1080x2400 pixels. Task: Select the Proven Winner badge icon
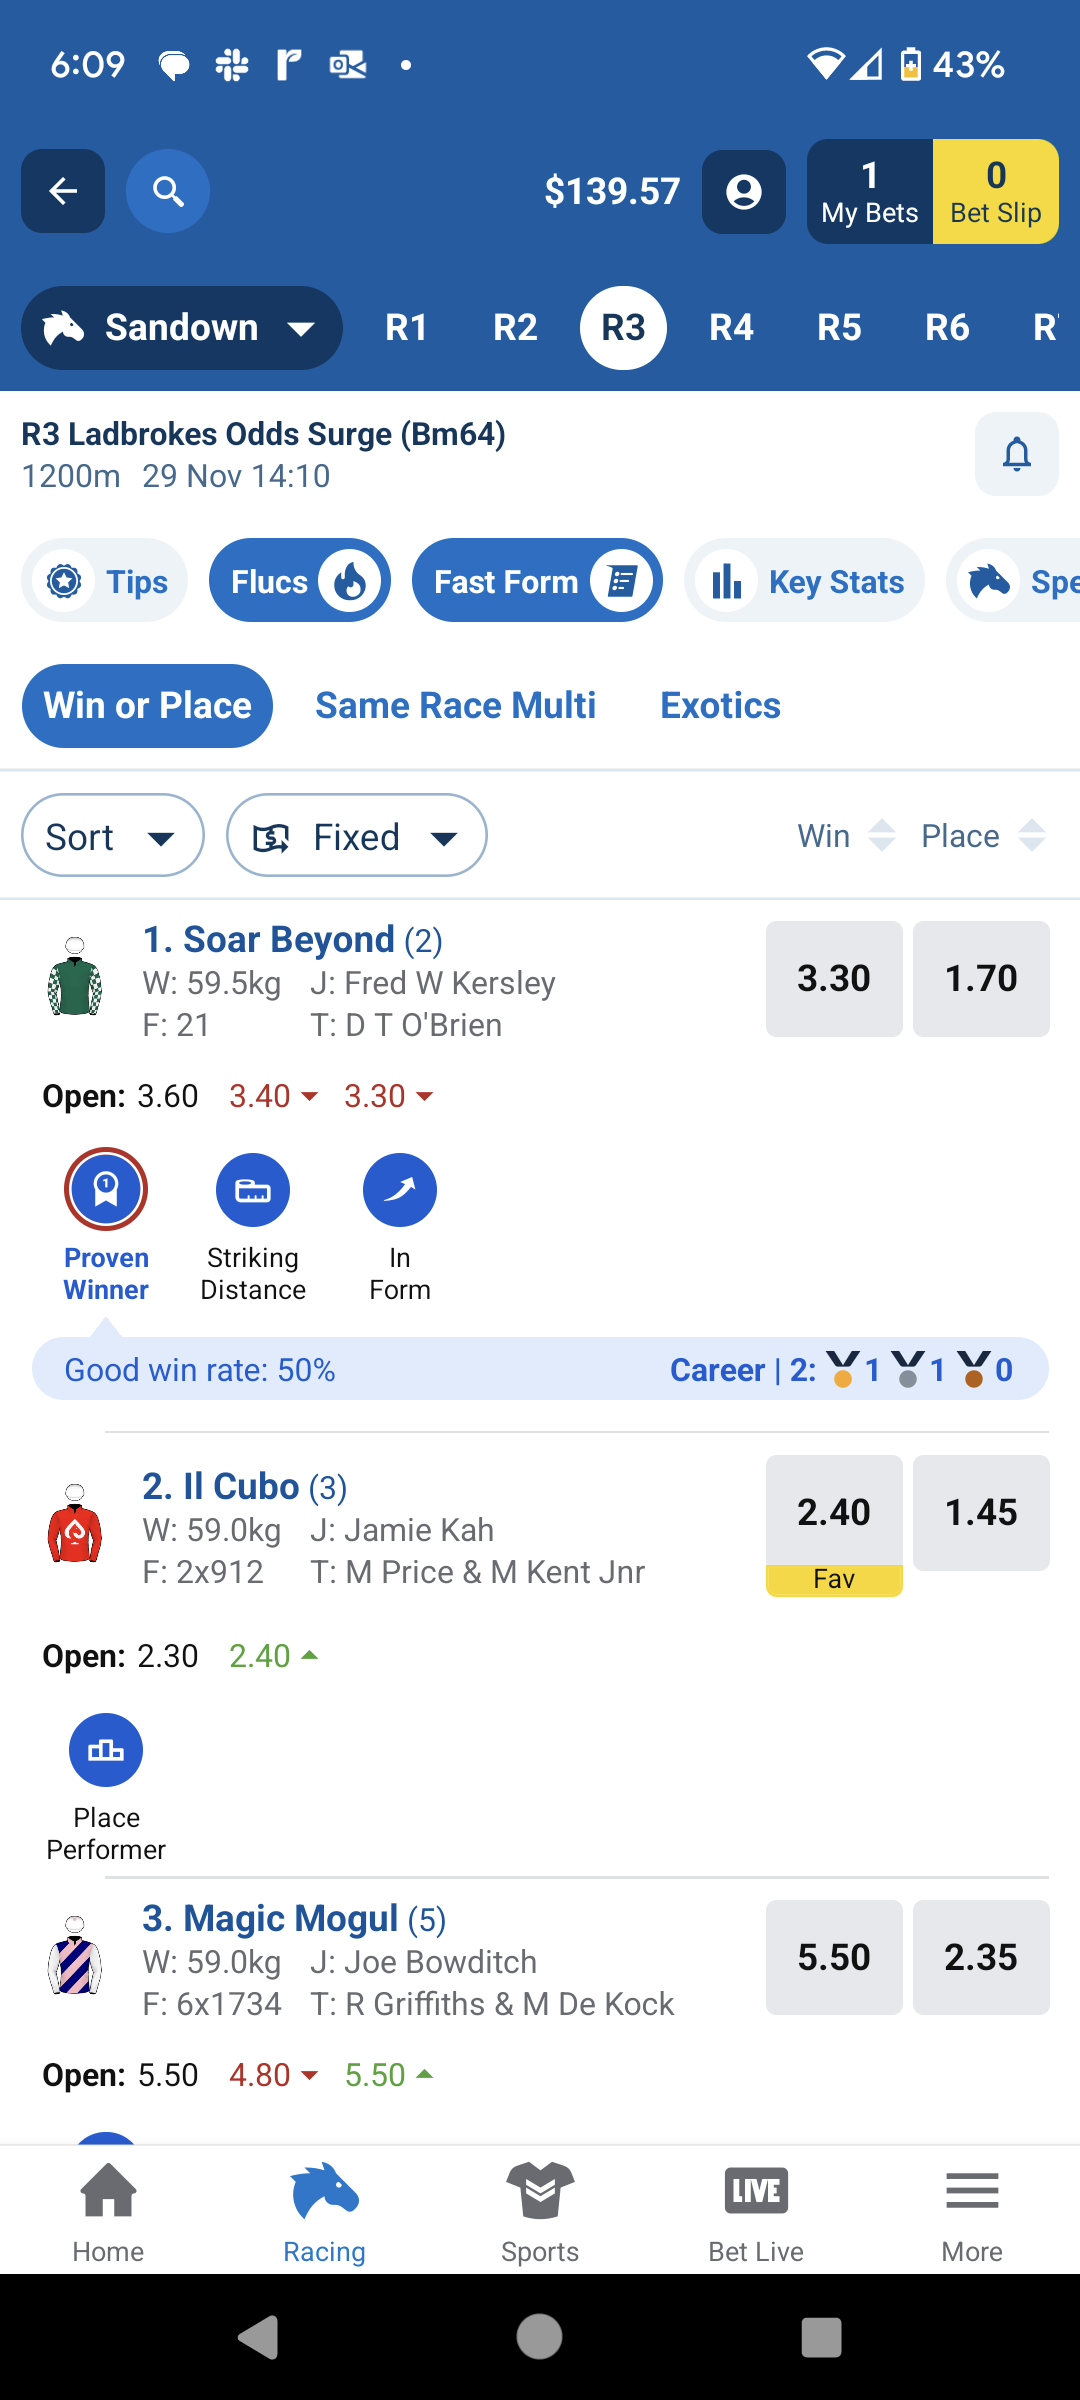pos(106,1189)
